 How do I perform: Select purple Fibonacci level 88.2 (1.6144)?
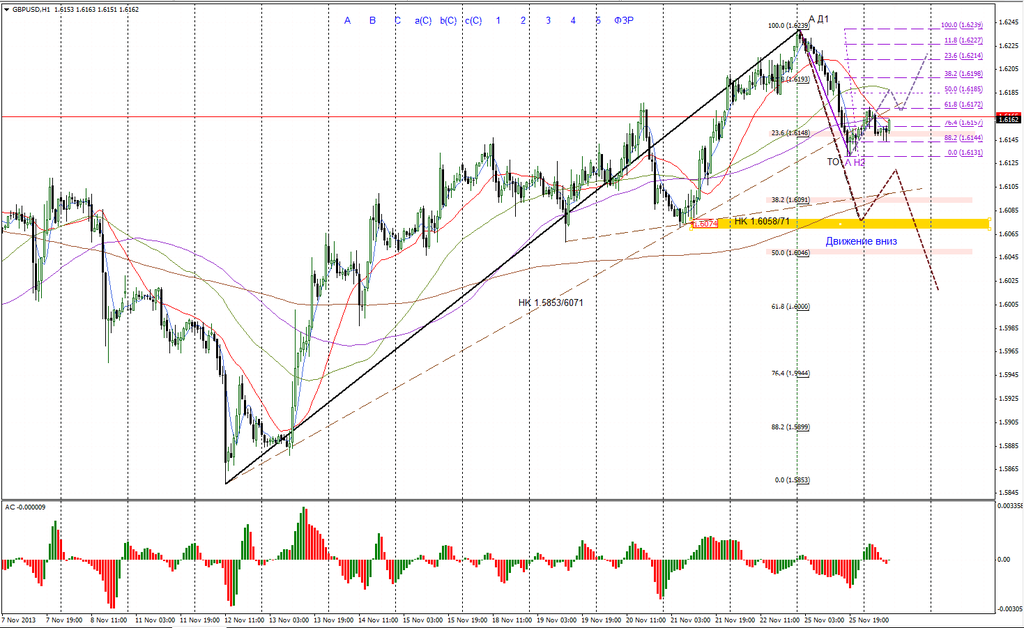coord(963,138)
